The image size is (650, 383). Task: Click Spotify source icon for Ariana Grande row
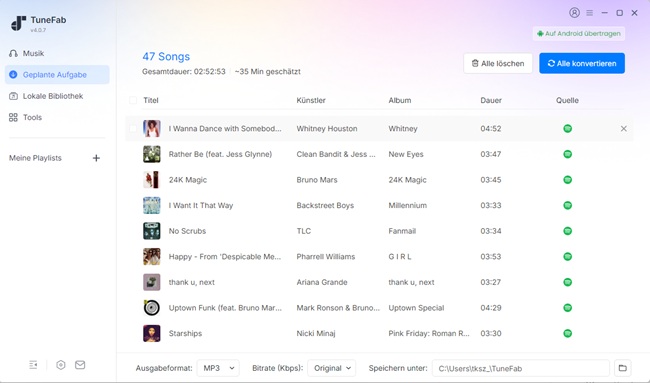[x=568, y=282]
